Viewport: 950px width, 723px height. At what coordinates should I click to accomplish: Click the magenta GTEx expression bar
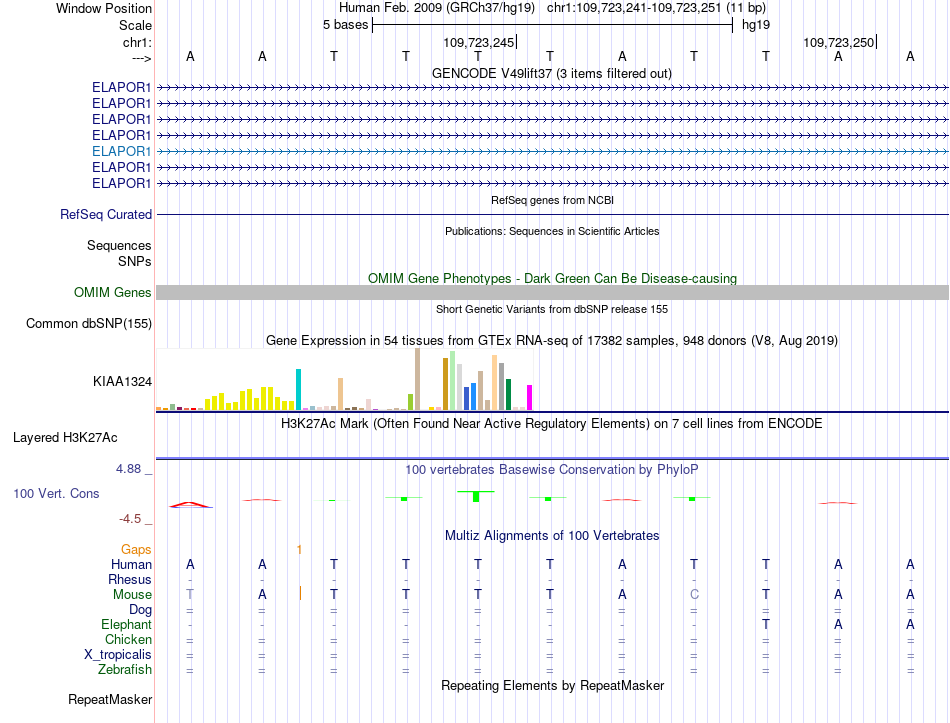(x=530, y=398)
